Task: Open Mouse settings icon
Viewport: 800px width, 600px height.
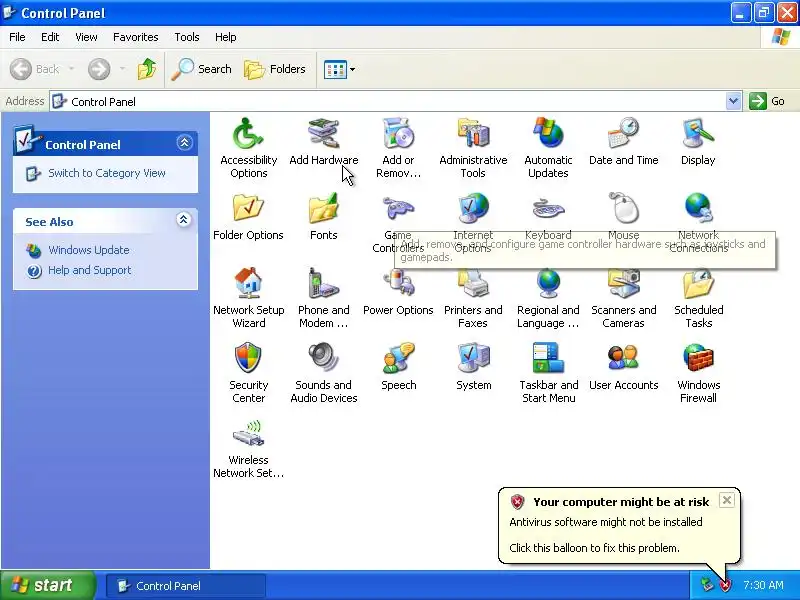Action: (x=623, y=209)
